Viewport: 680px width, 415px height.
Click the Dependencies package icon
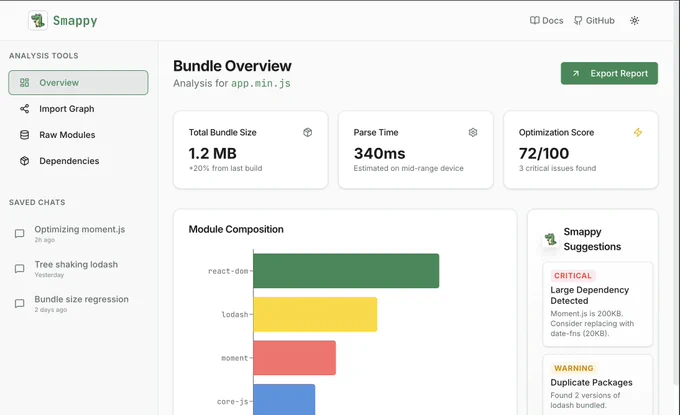click(25, 161)
